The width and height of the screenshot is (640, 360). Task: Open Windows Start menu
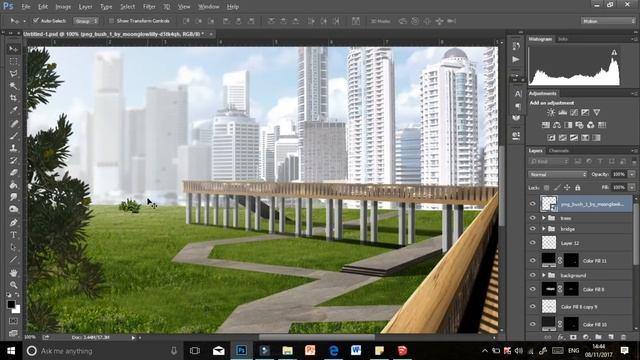pos(11,351)
